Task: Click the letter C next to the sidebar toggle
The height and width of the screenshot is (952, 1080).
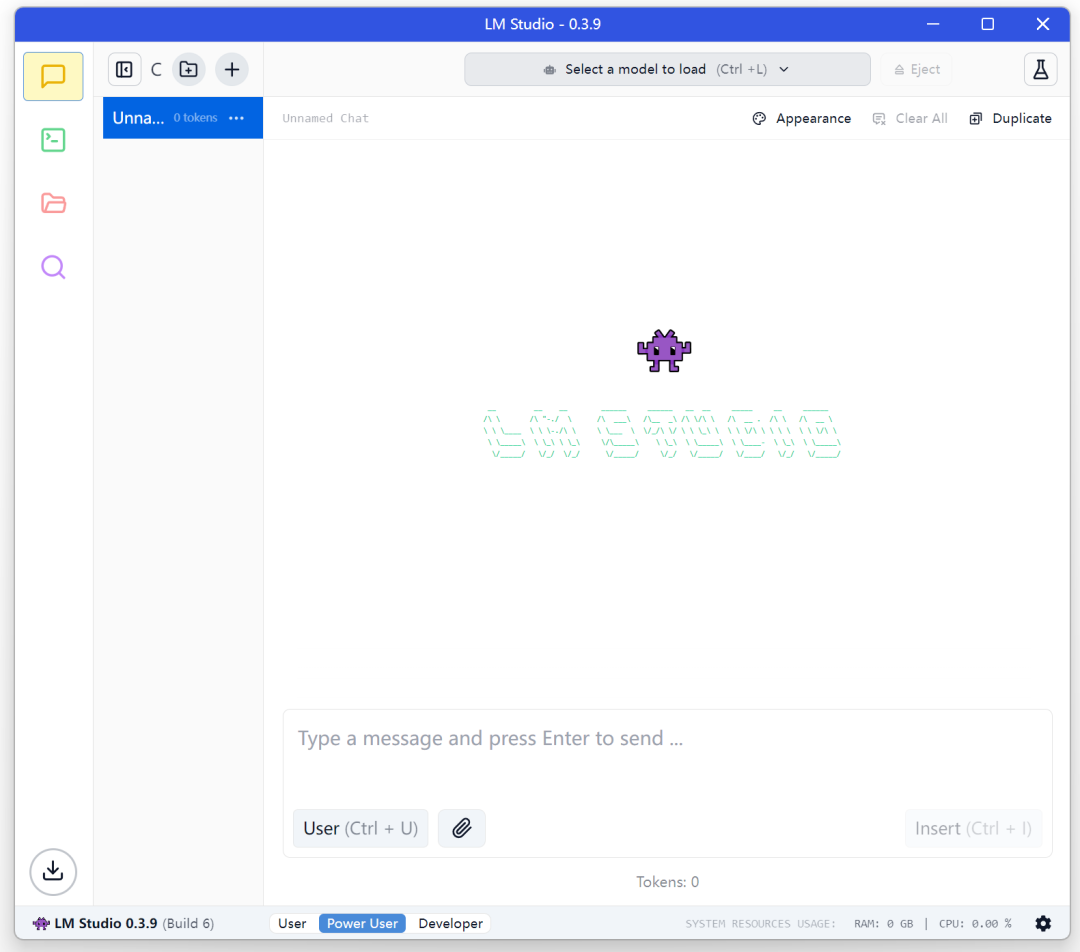Action: pyautogui.click(x=156, y=70)
